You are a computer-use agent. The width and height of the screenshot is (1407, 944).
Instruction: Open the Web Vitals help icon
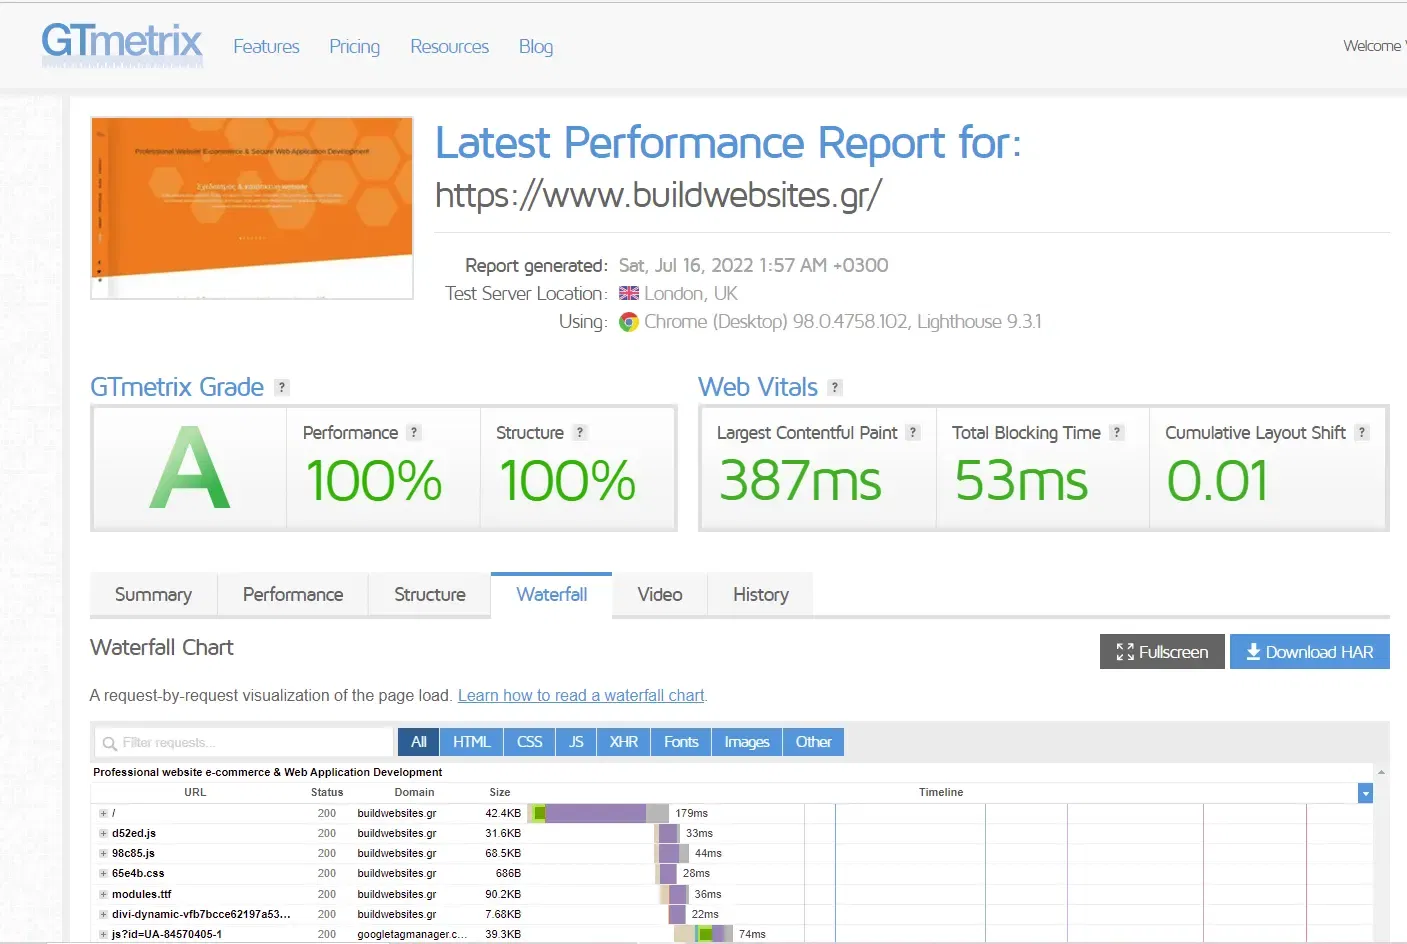tap(836, 387)
